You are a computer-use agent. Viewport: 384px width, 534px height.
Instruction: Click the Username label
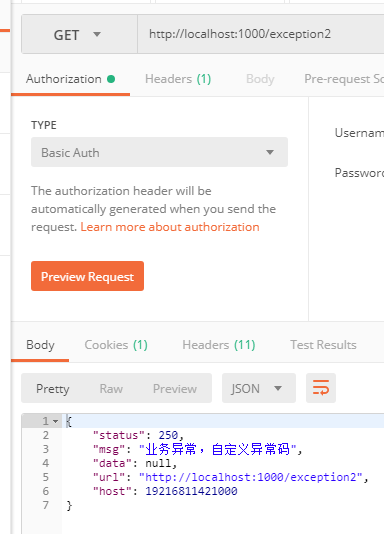[359, 132]
